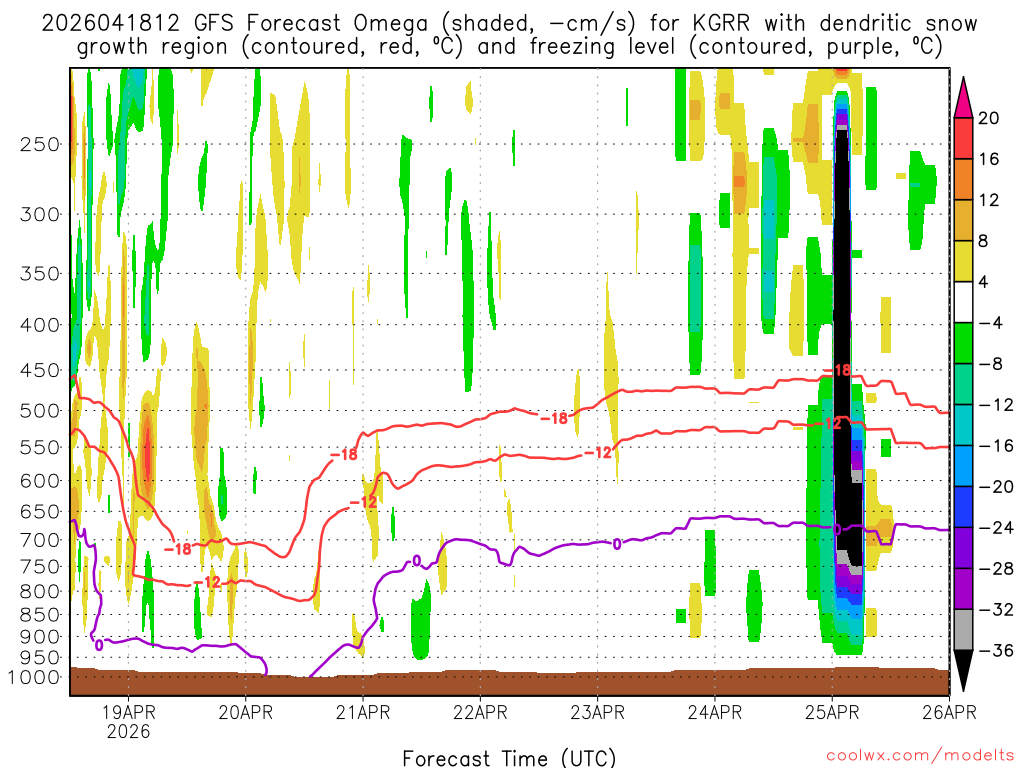The image size is (1024, 768).
Task: Click the pink upward arrow atop colorbar
Action: click(963, 97)
